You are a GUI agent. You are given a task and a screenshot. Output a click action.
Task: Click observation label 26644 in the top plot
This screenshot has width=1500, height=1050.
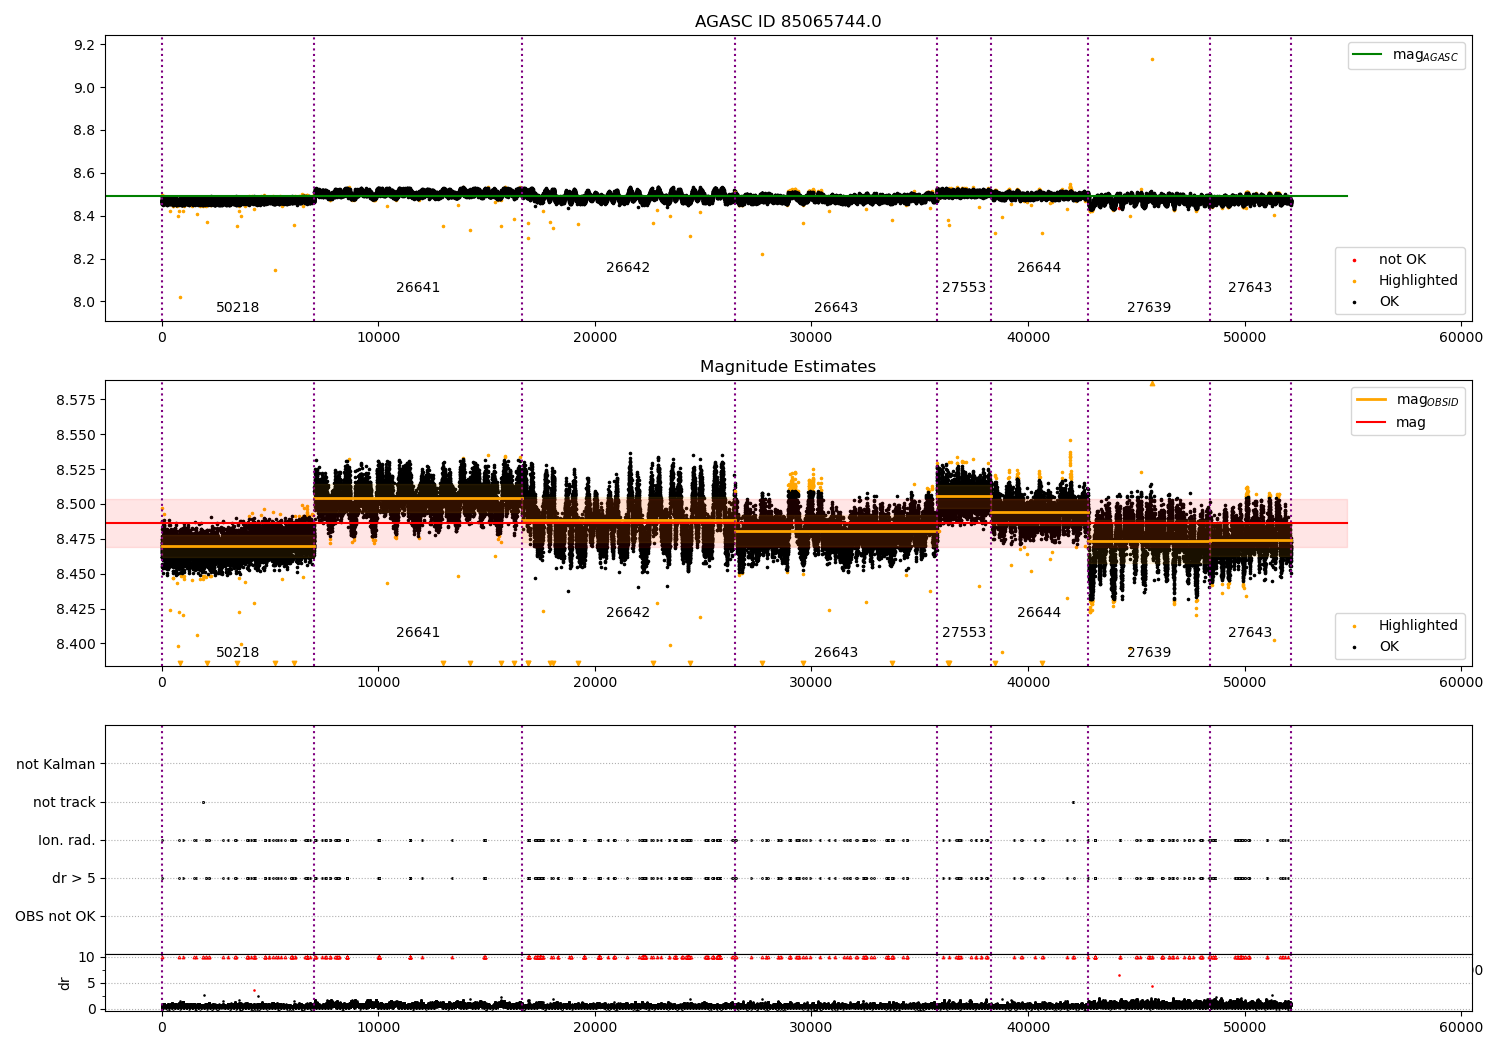point(1039,268)
